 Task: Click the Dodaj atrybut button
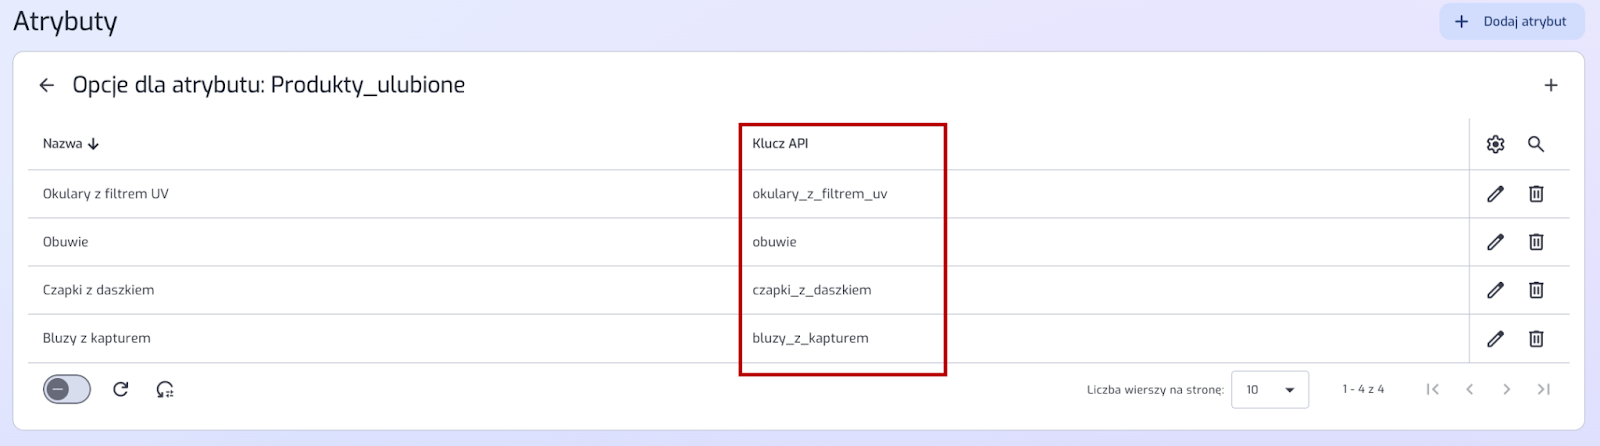click(1511, 21)
